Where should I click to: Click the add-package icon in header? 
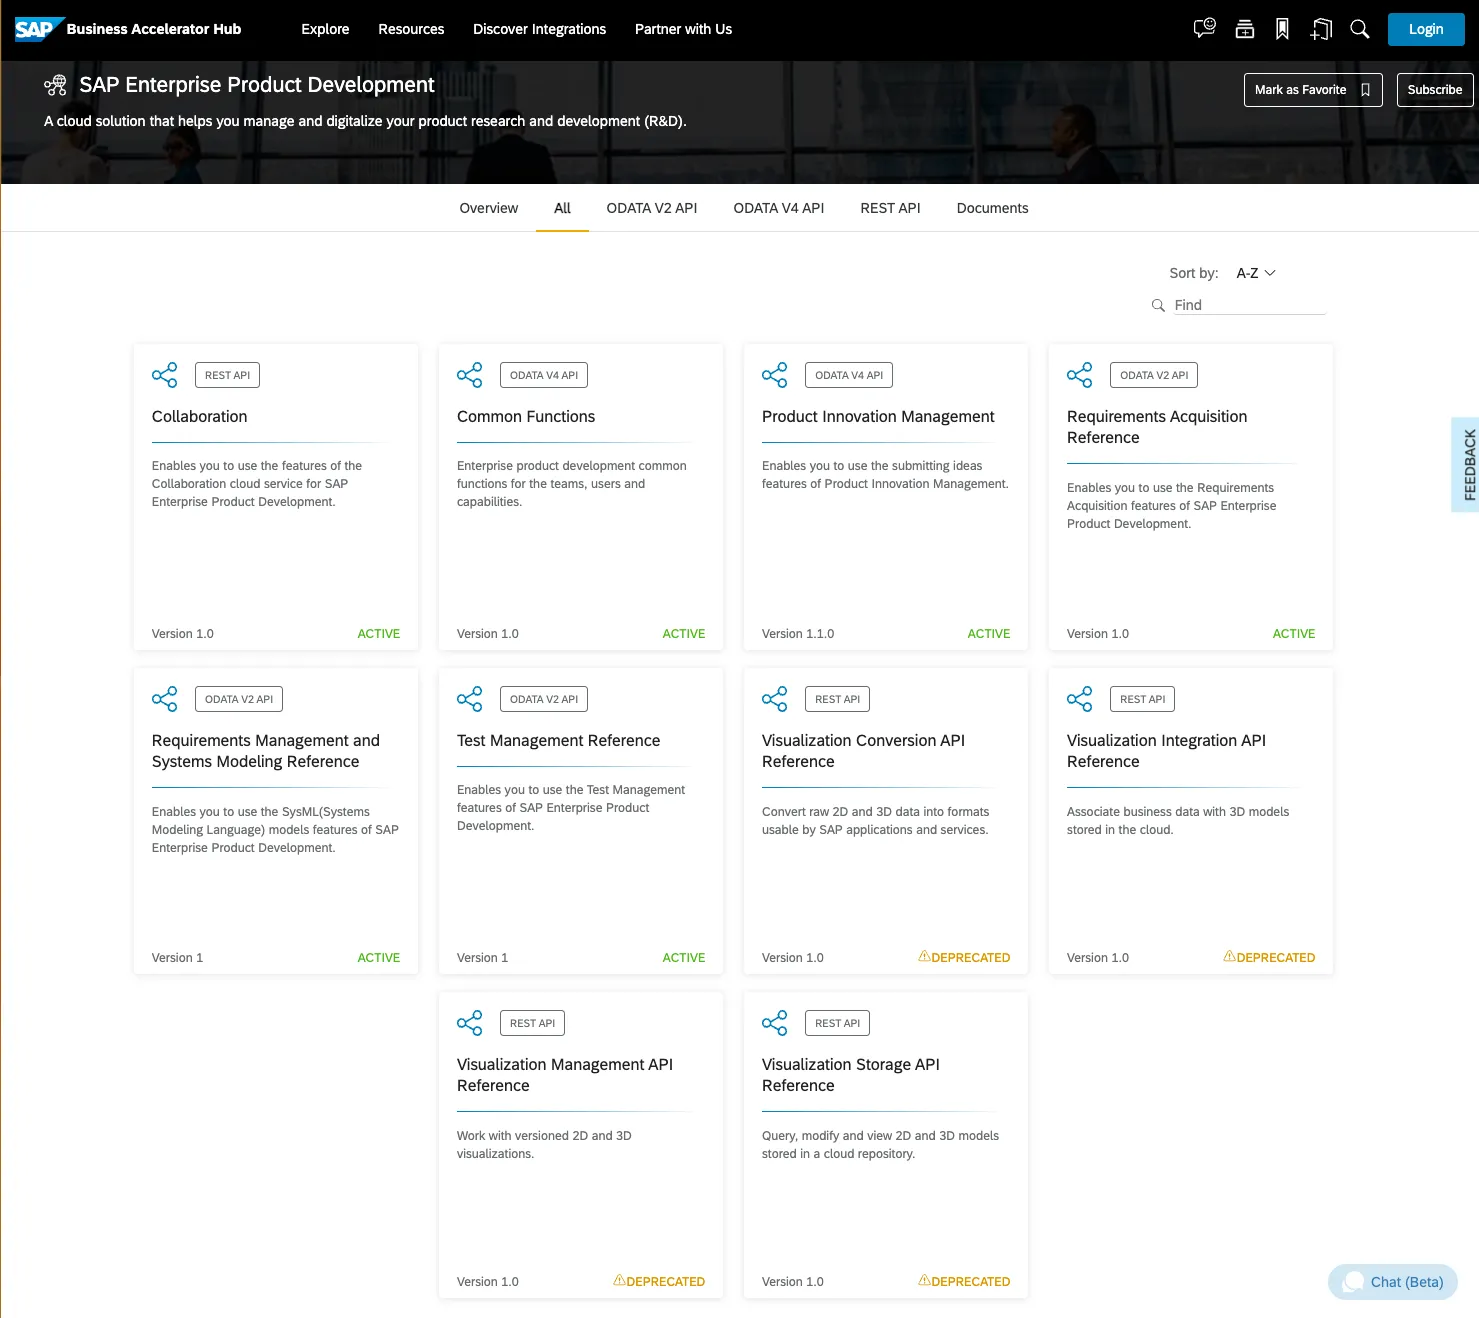[1244, 29]
